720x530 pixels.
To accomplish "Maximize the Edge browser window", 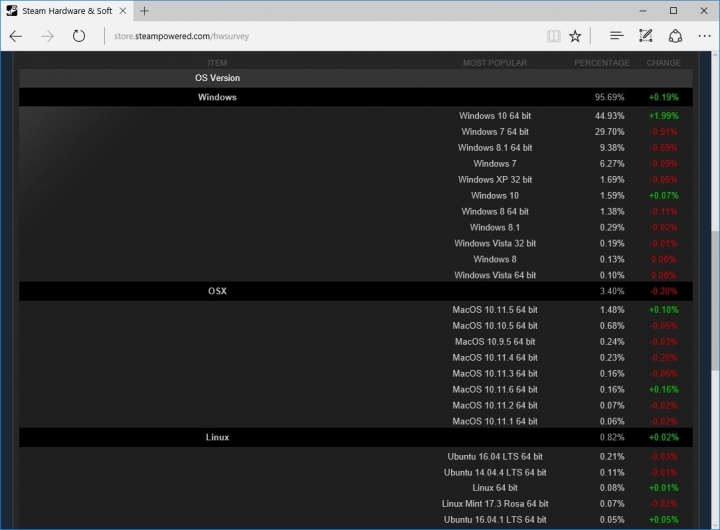I will click(673, 11).
